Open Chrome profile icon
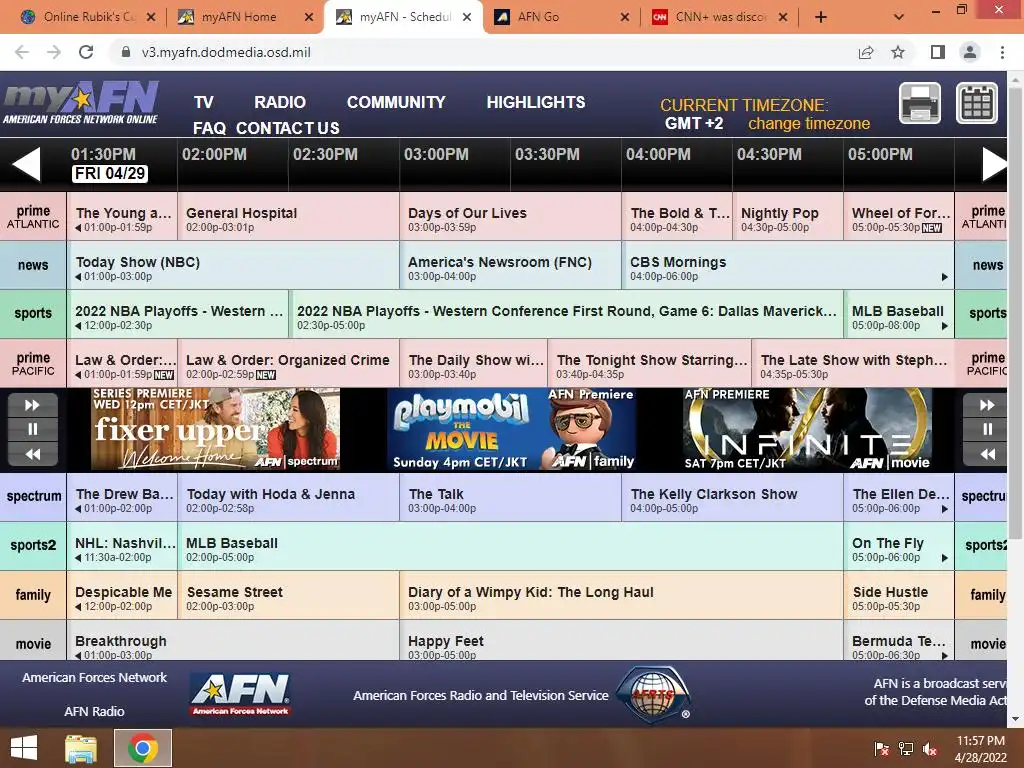The image size is (1024, 768). pos(970,52)
